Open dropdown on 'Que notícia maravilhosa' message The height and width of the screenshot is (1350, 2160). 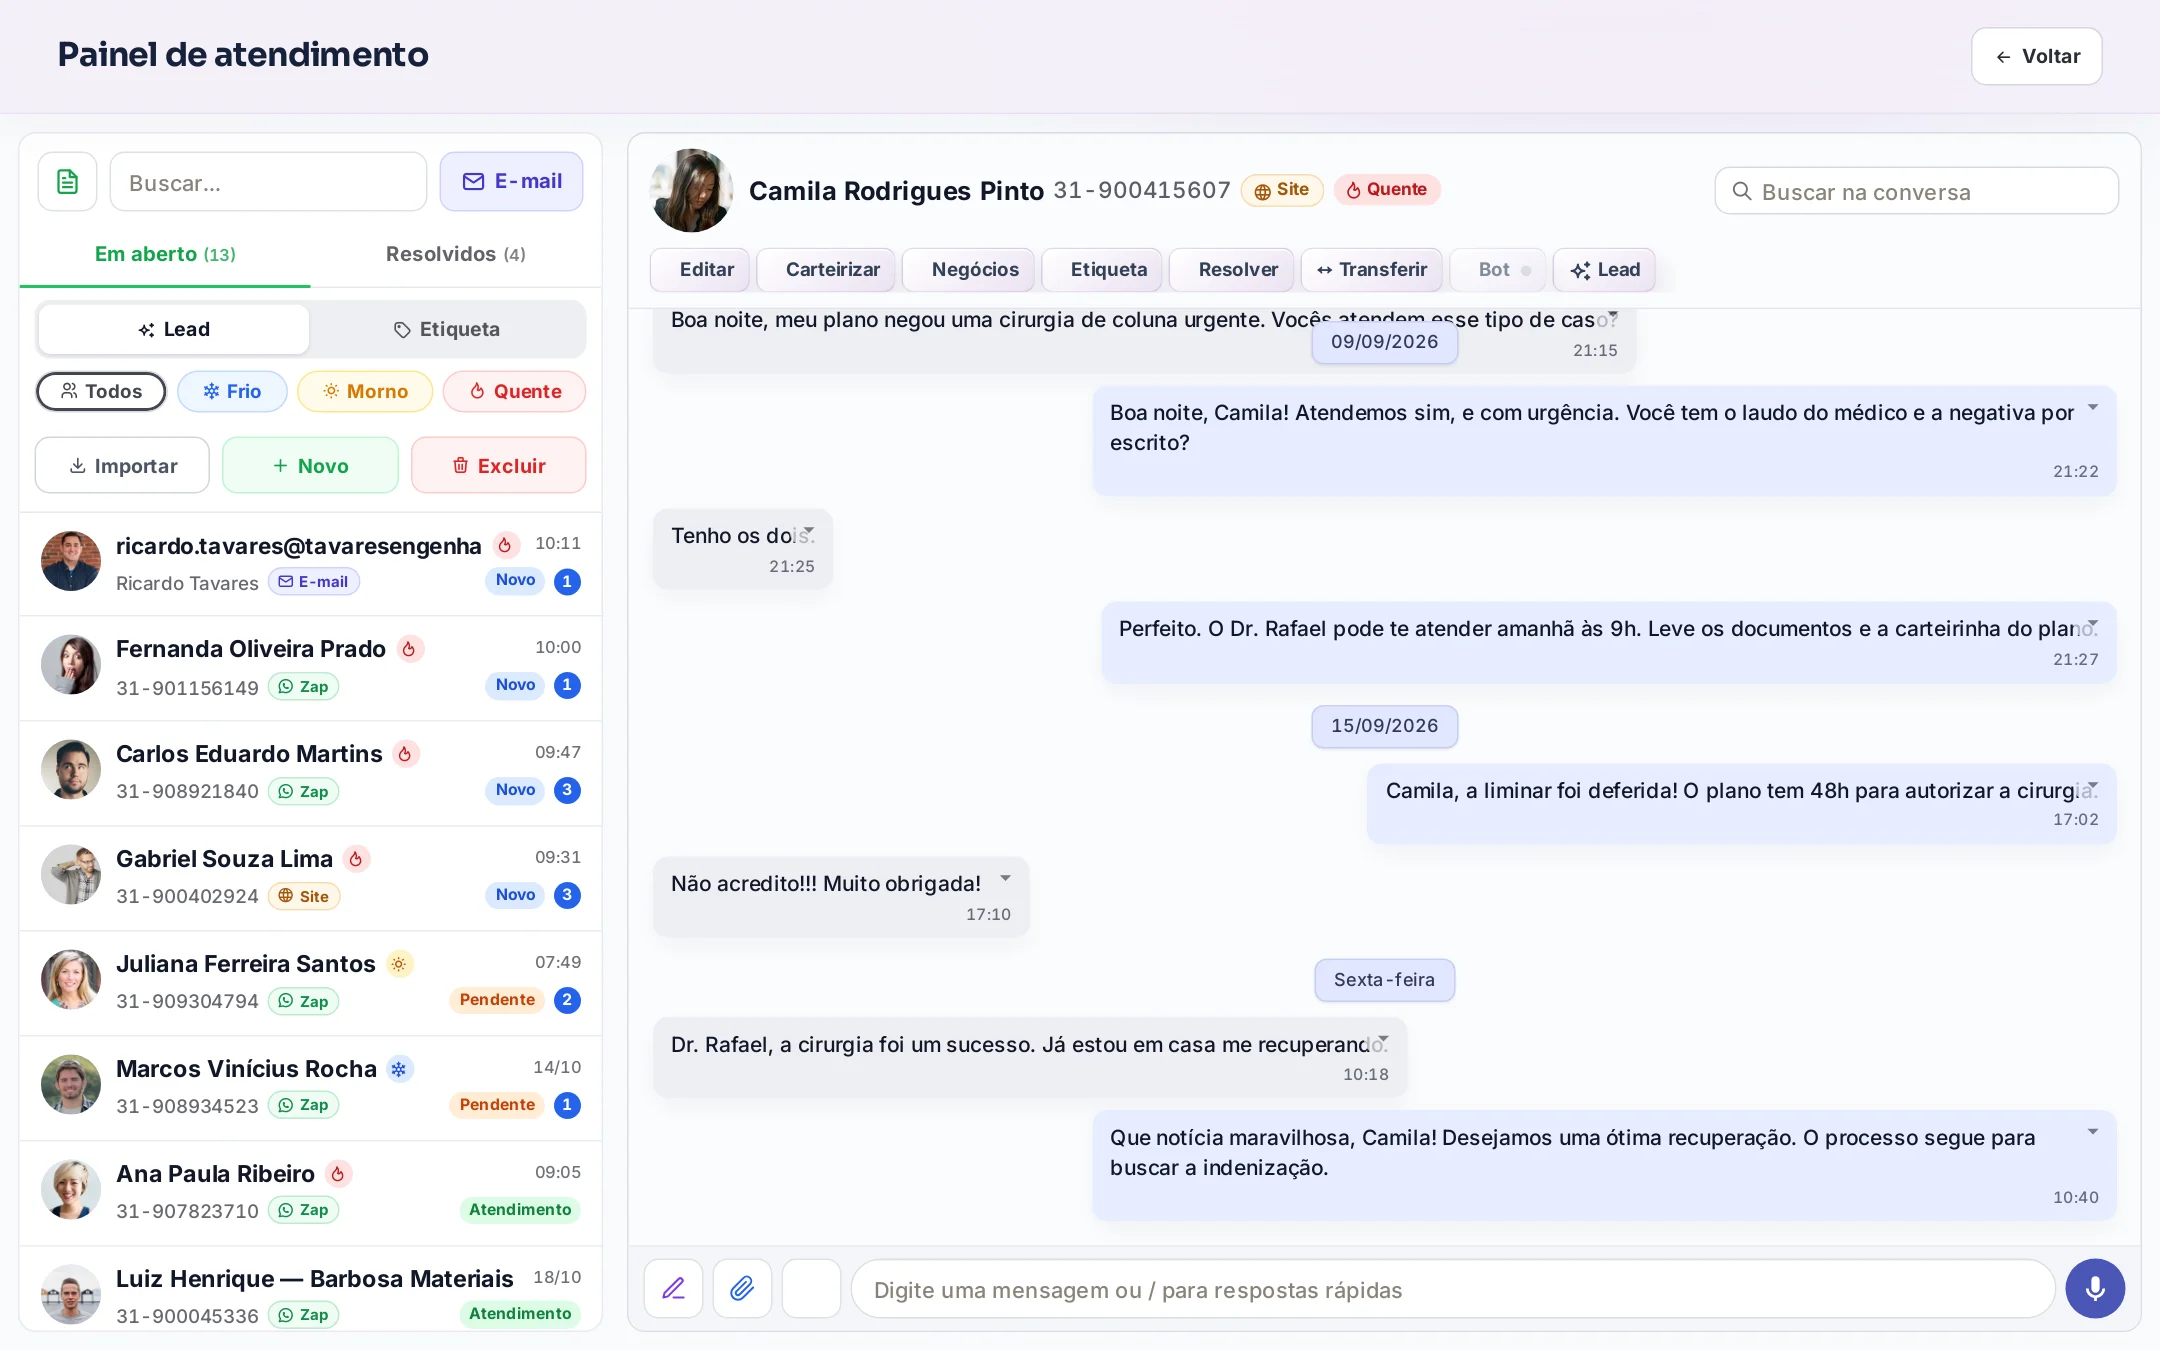(x=2092, y=1132)
